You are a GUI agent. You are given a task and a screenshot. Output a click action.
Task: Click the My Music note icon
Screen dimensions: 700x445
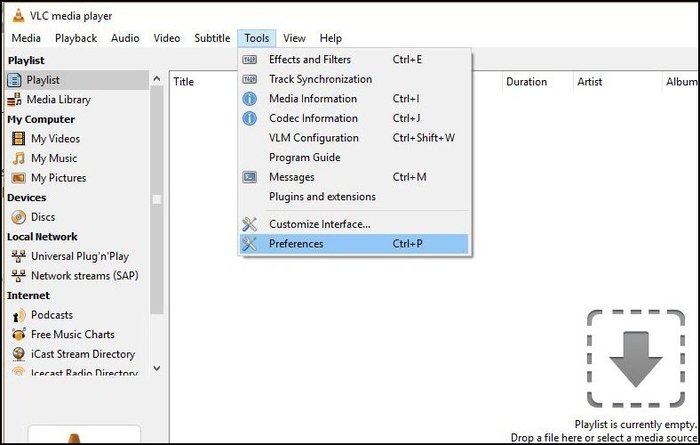click(18, 158)
